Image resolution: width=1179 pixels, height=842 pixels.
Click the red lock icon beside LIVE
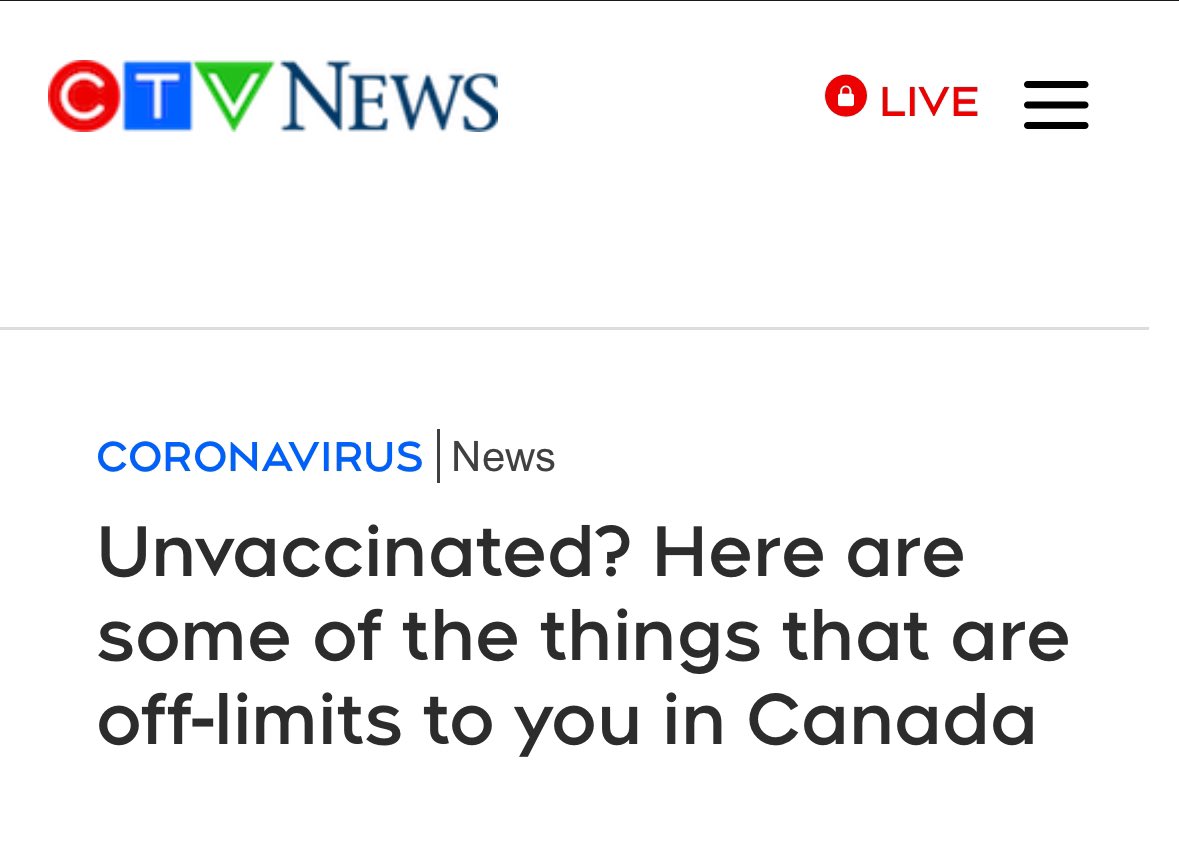pos(845,96)
